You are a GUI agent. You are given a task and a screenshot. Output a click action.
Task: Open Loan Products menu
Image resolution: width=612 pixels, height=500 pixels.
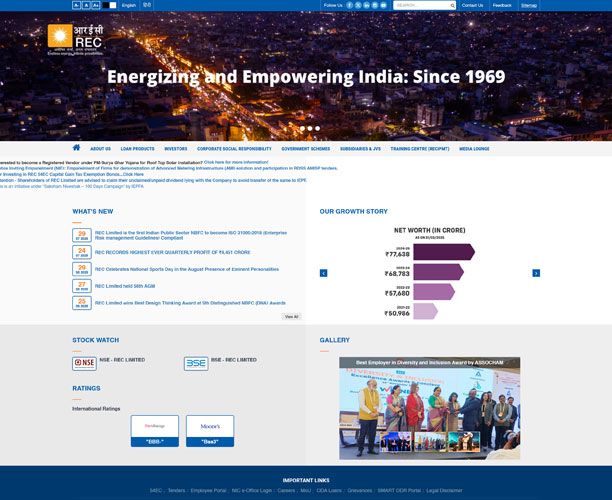[137, 149]
